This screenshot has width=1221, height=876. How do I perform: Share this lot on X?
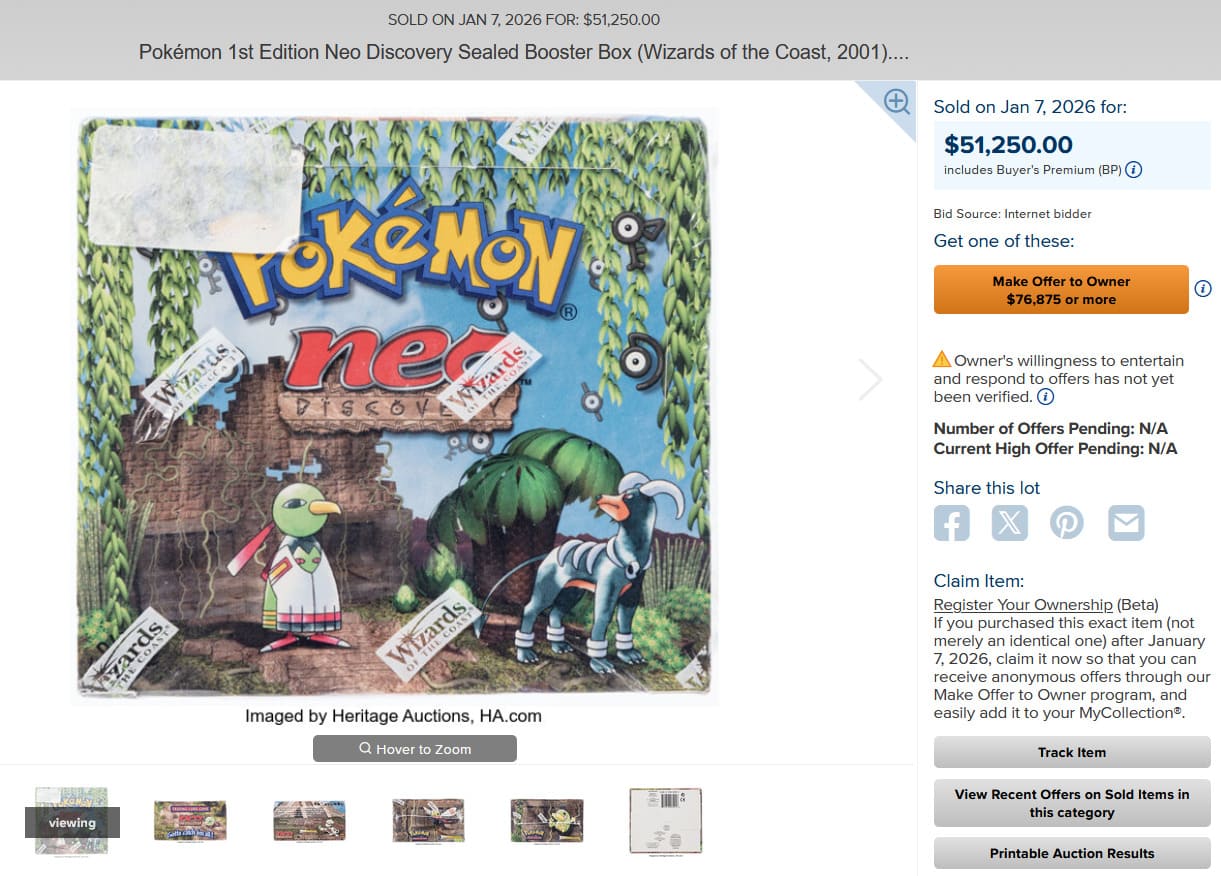1009,523
